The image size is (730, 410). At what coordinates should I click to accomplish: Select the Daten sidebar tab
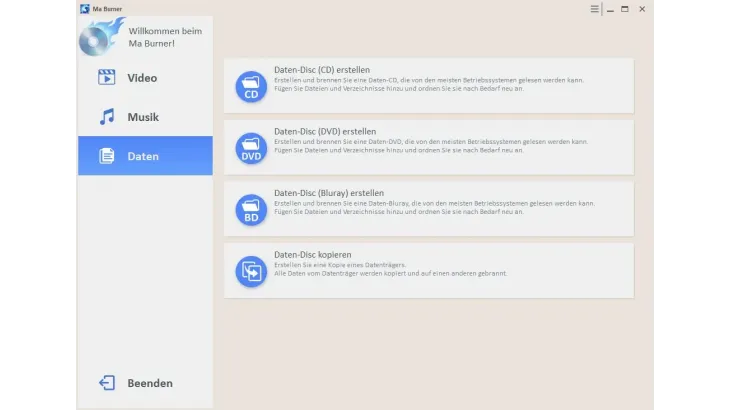click(x=145, y=156)
